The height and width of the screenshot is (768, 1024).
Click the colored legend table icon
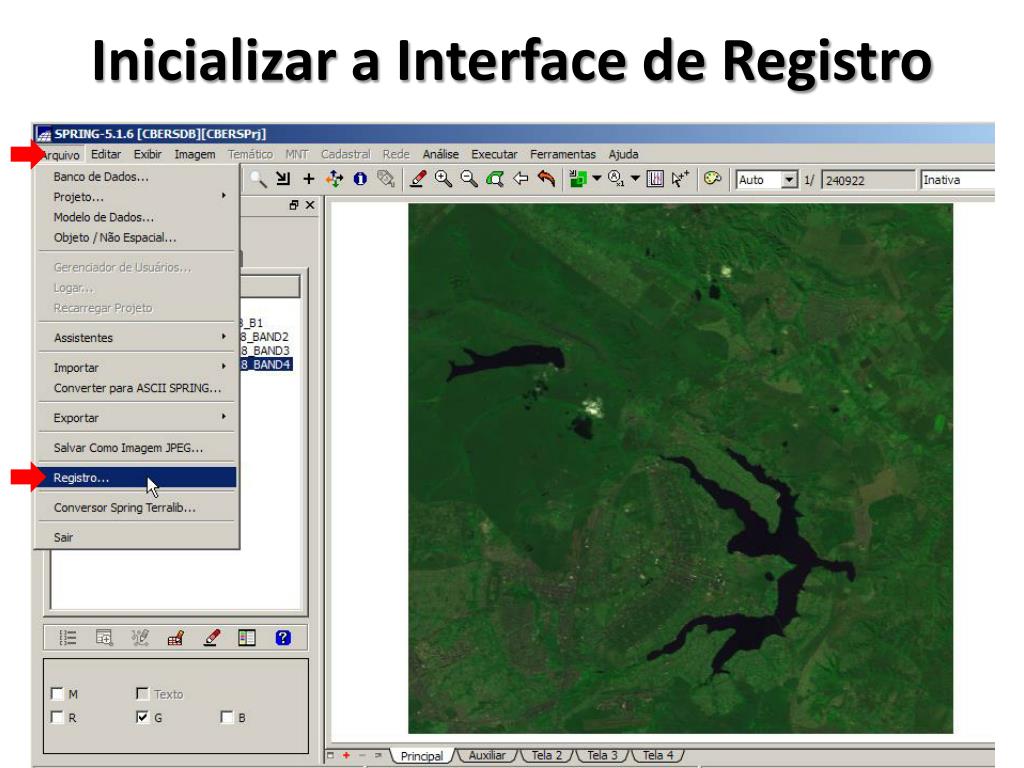247,637
